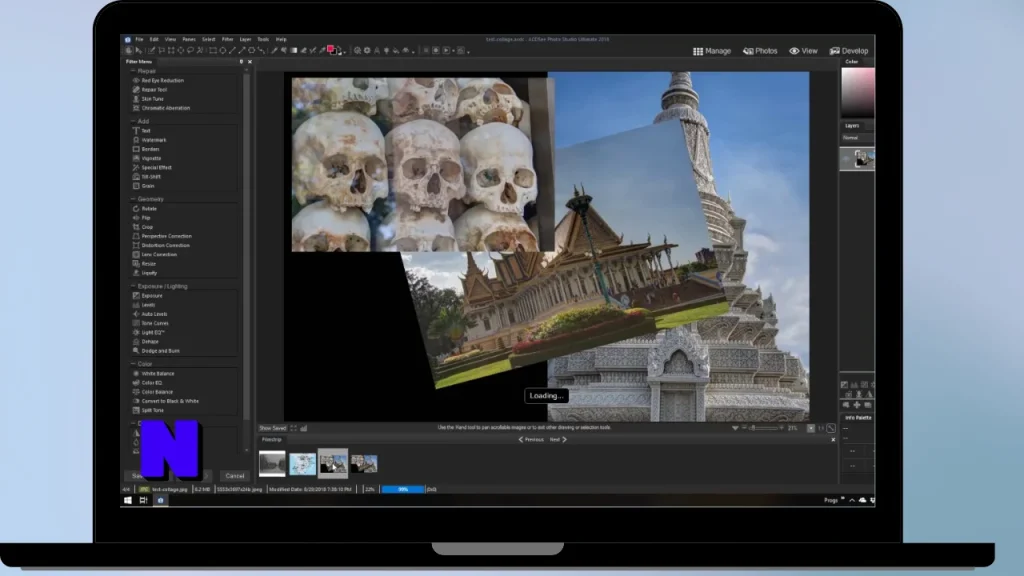Viewport: 1024px width, 576px height.
Task: Collapse the Geometry filter group
Action: tap(133, 199)
